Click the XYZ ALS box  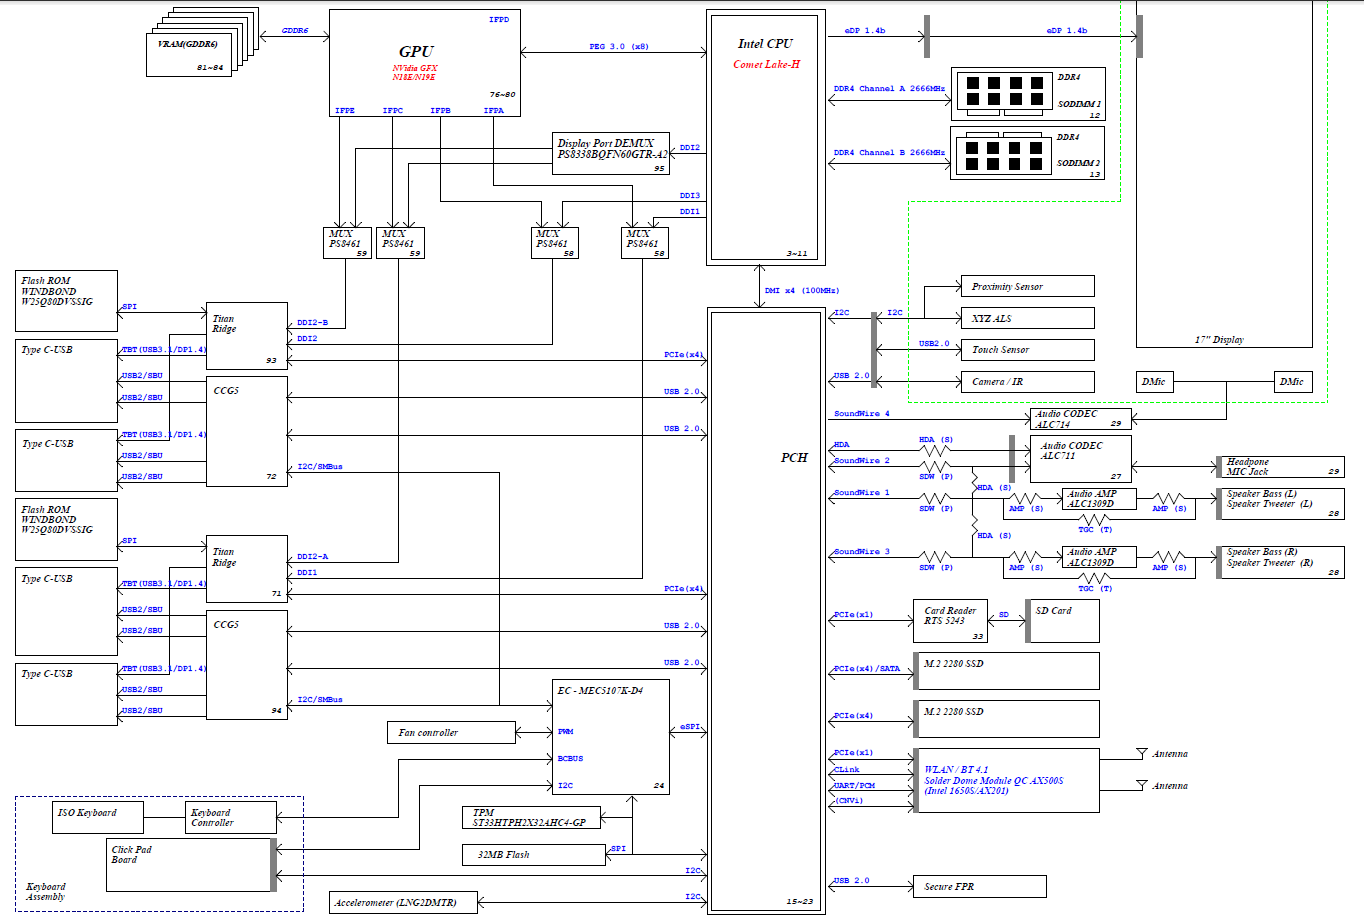tap(1026, 319)
